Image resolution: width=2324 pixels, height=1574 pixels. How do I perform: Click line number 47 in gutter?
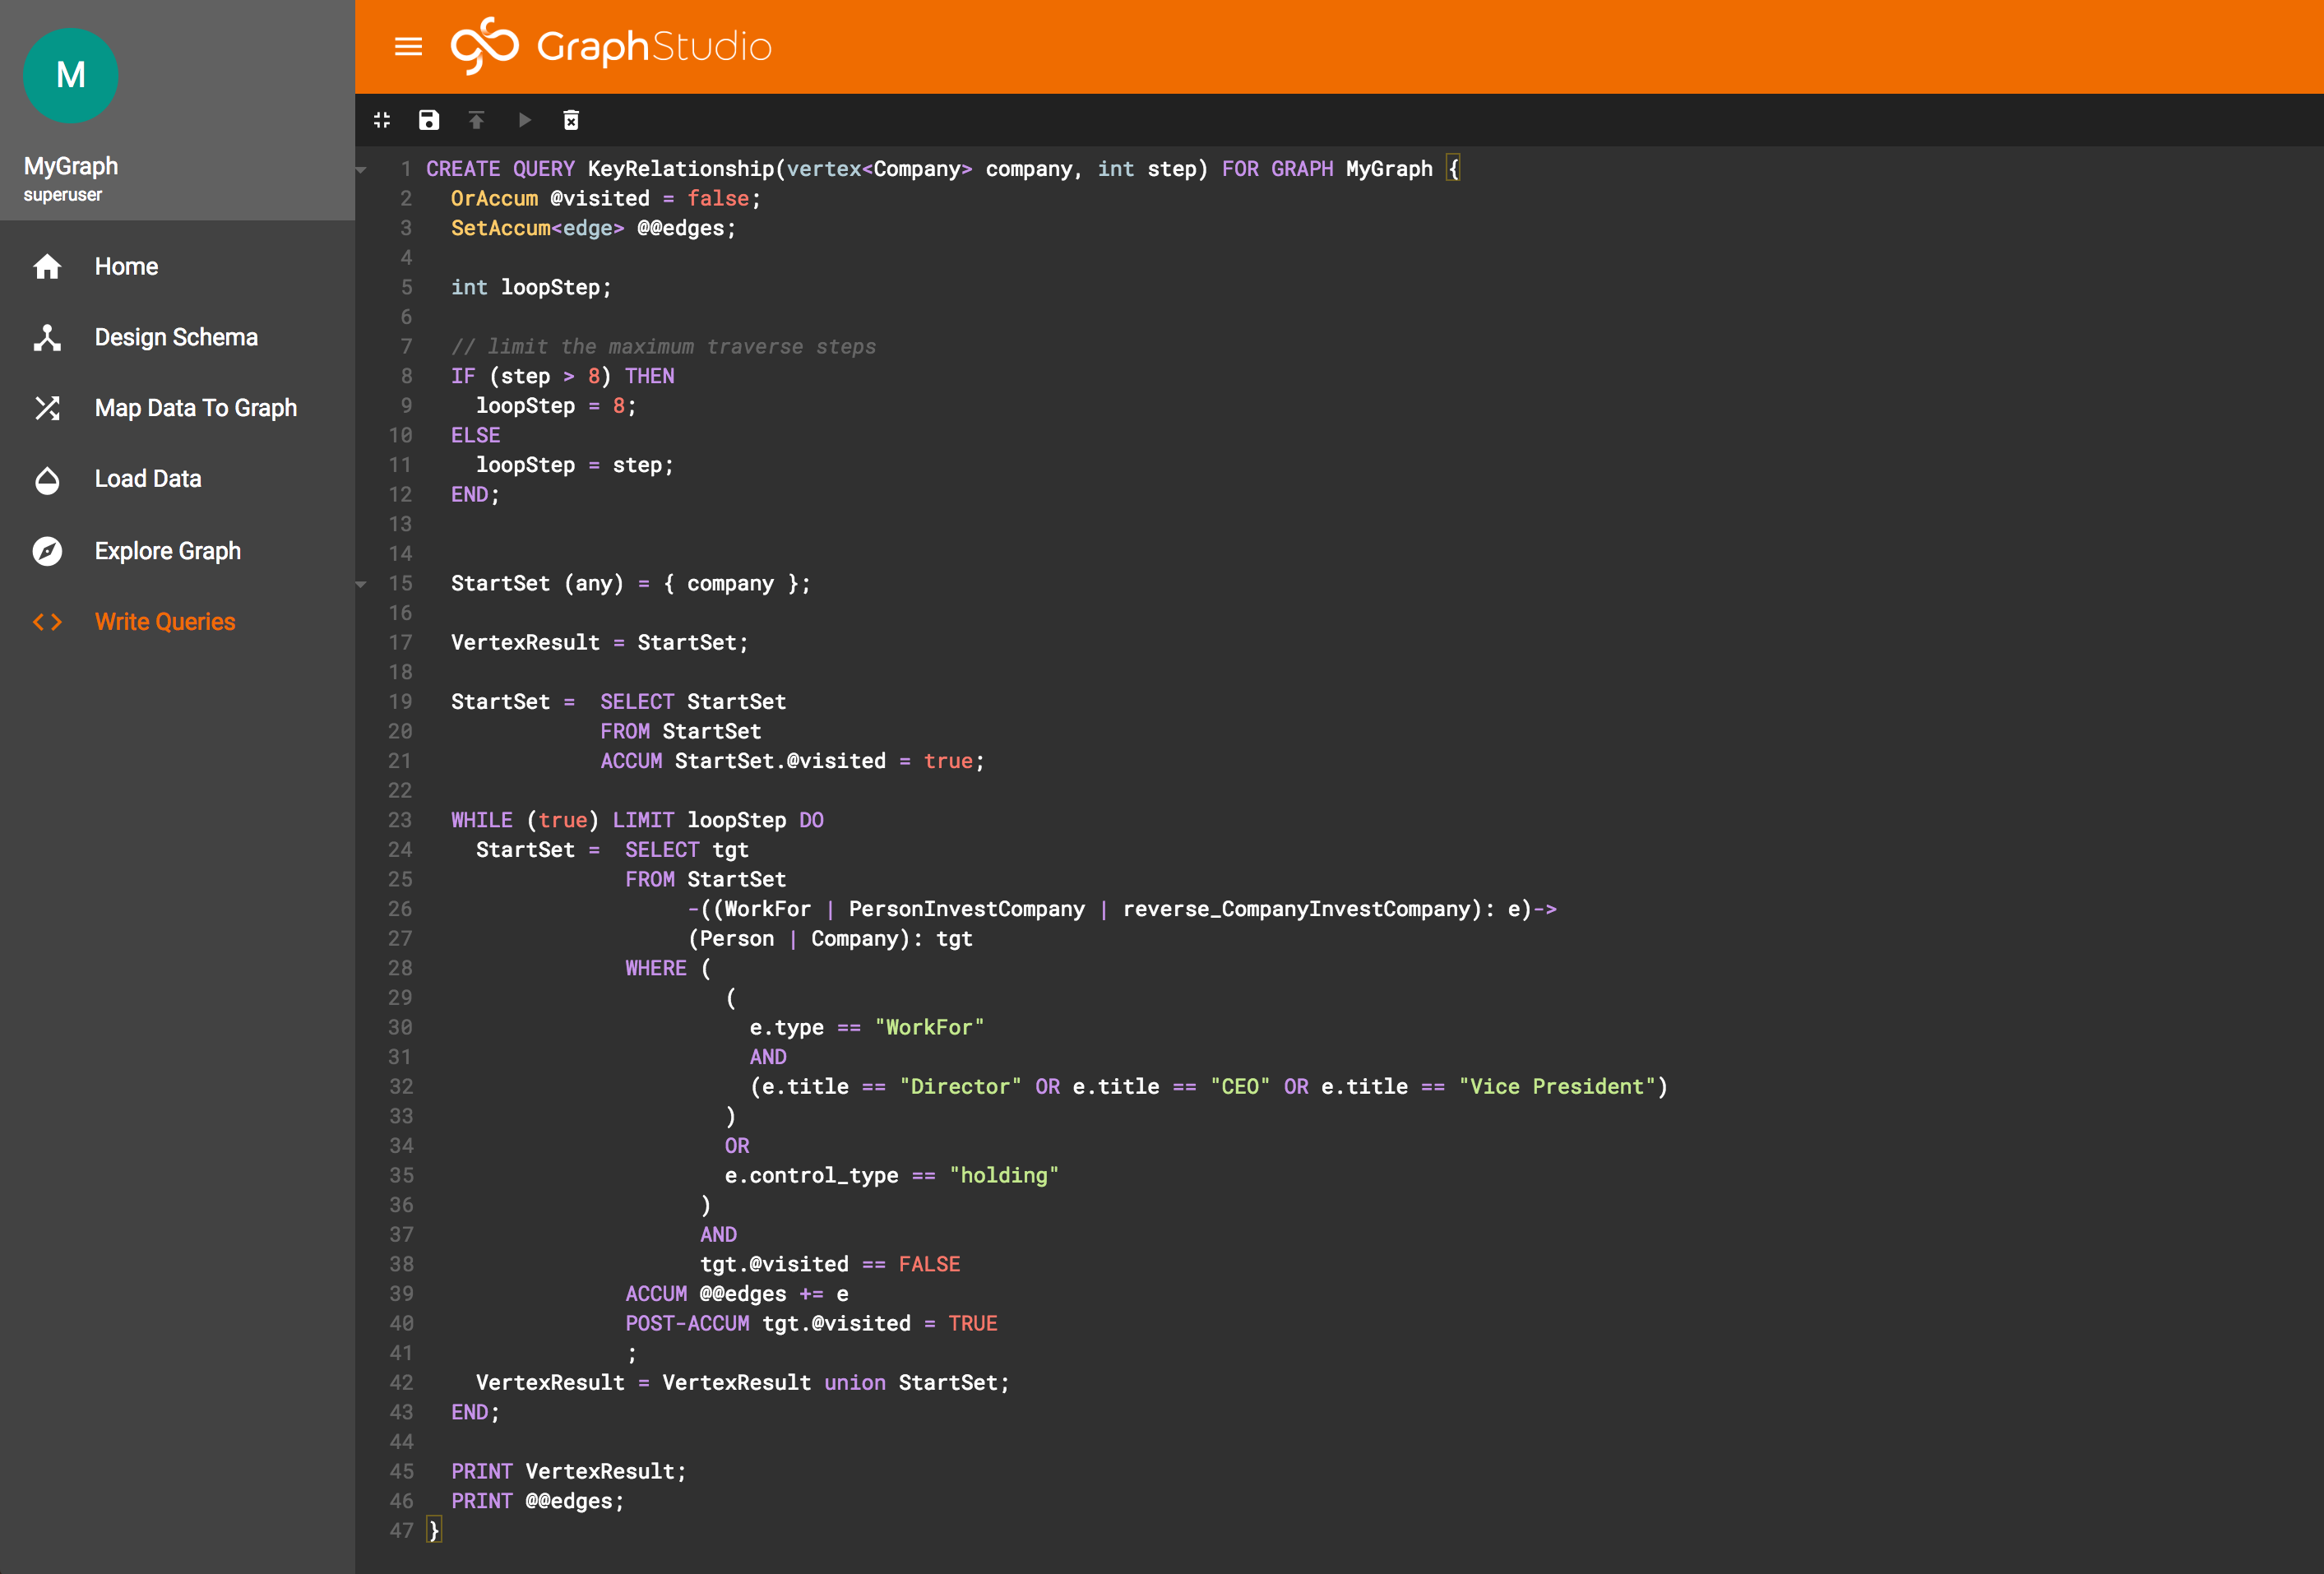(400, 1530)
